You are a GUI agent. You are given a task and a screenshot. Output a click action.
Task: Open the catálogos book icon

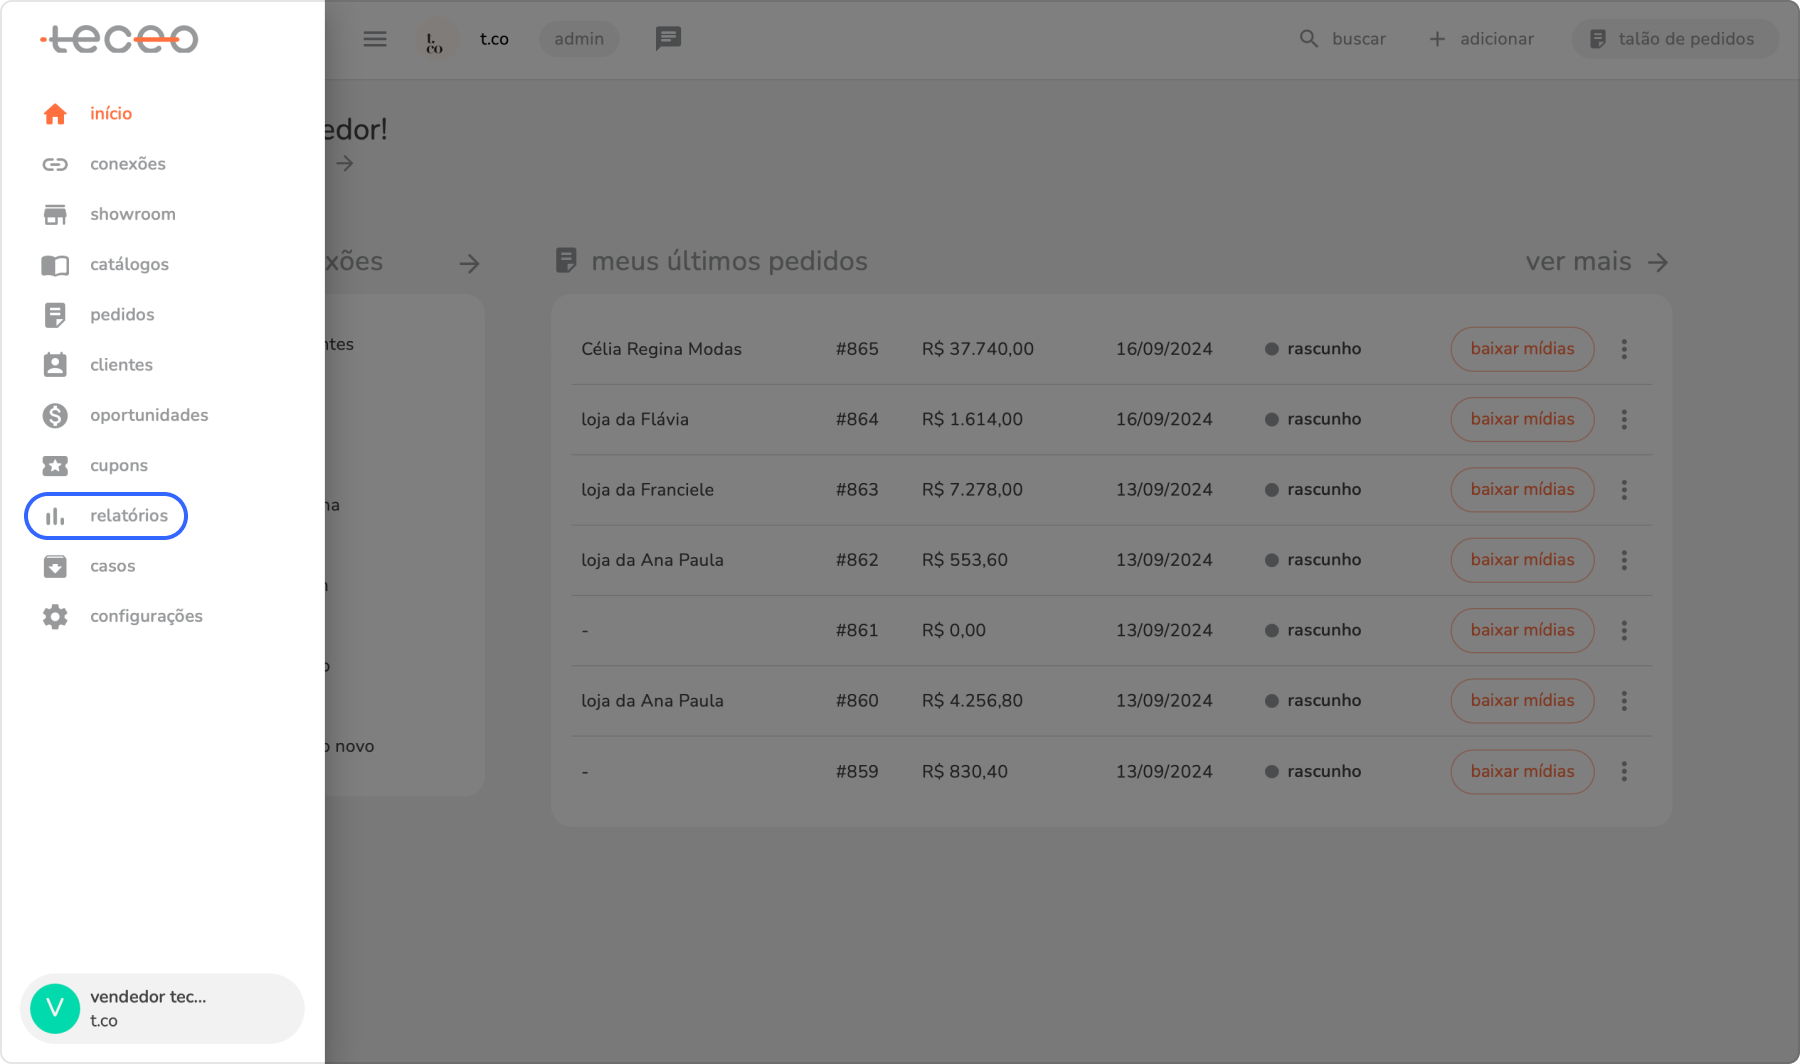[x=55, y=265]
